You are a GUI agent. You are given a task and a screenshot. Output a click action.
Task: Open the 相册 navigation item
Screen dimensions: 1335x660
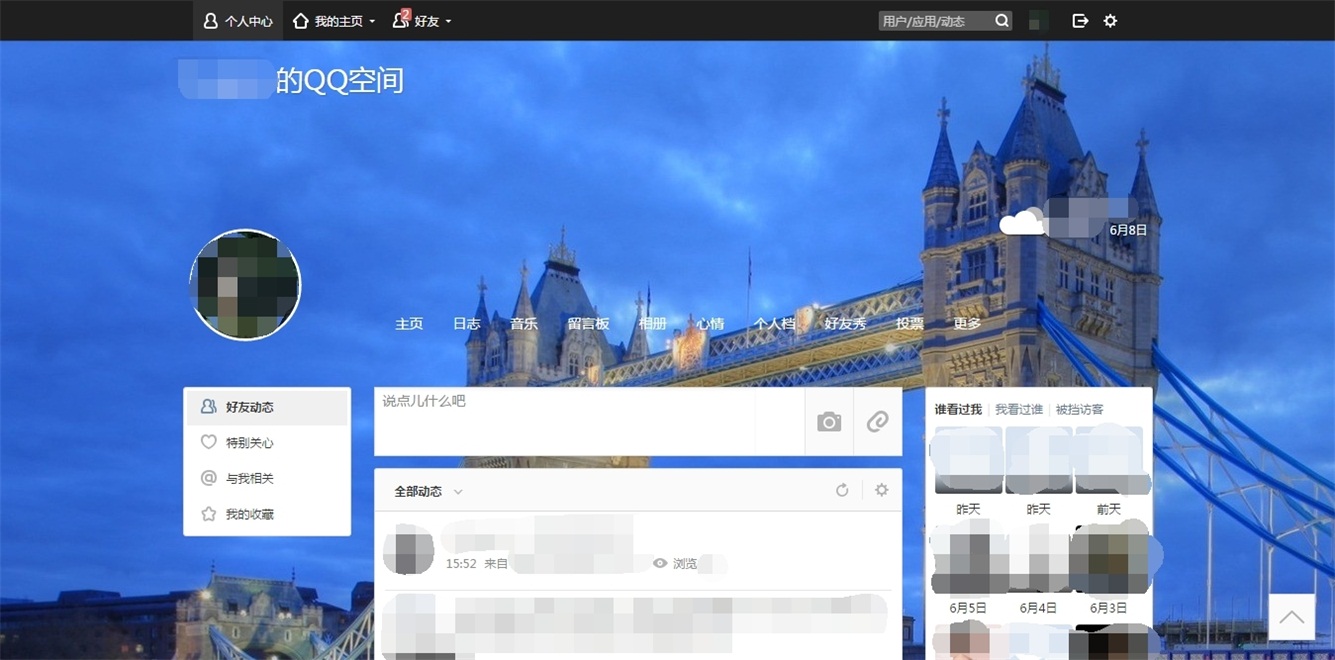tap(652, 323)
